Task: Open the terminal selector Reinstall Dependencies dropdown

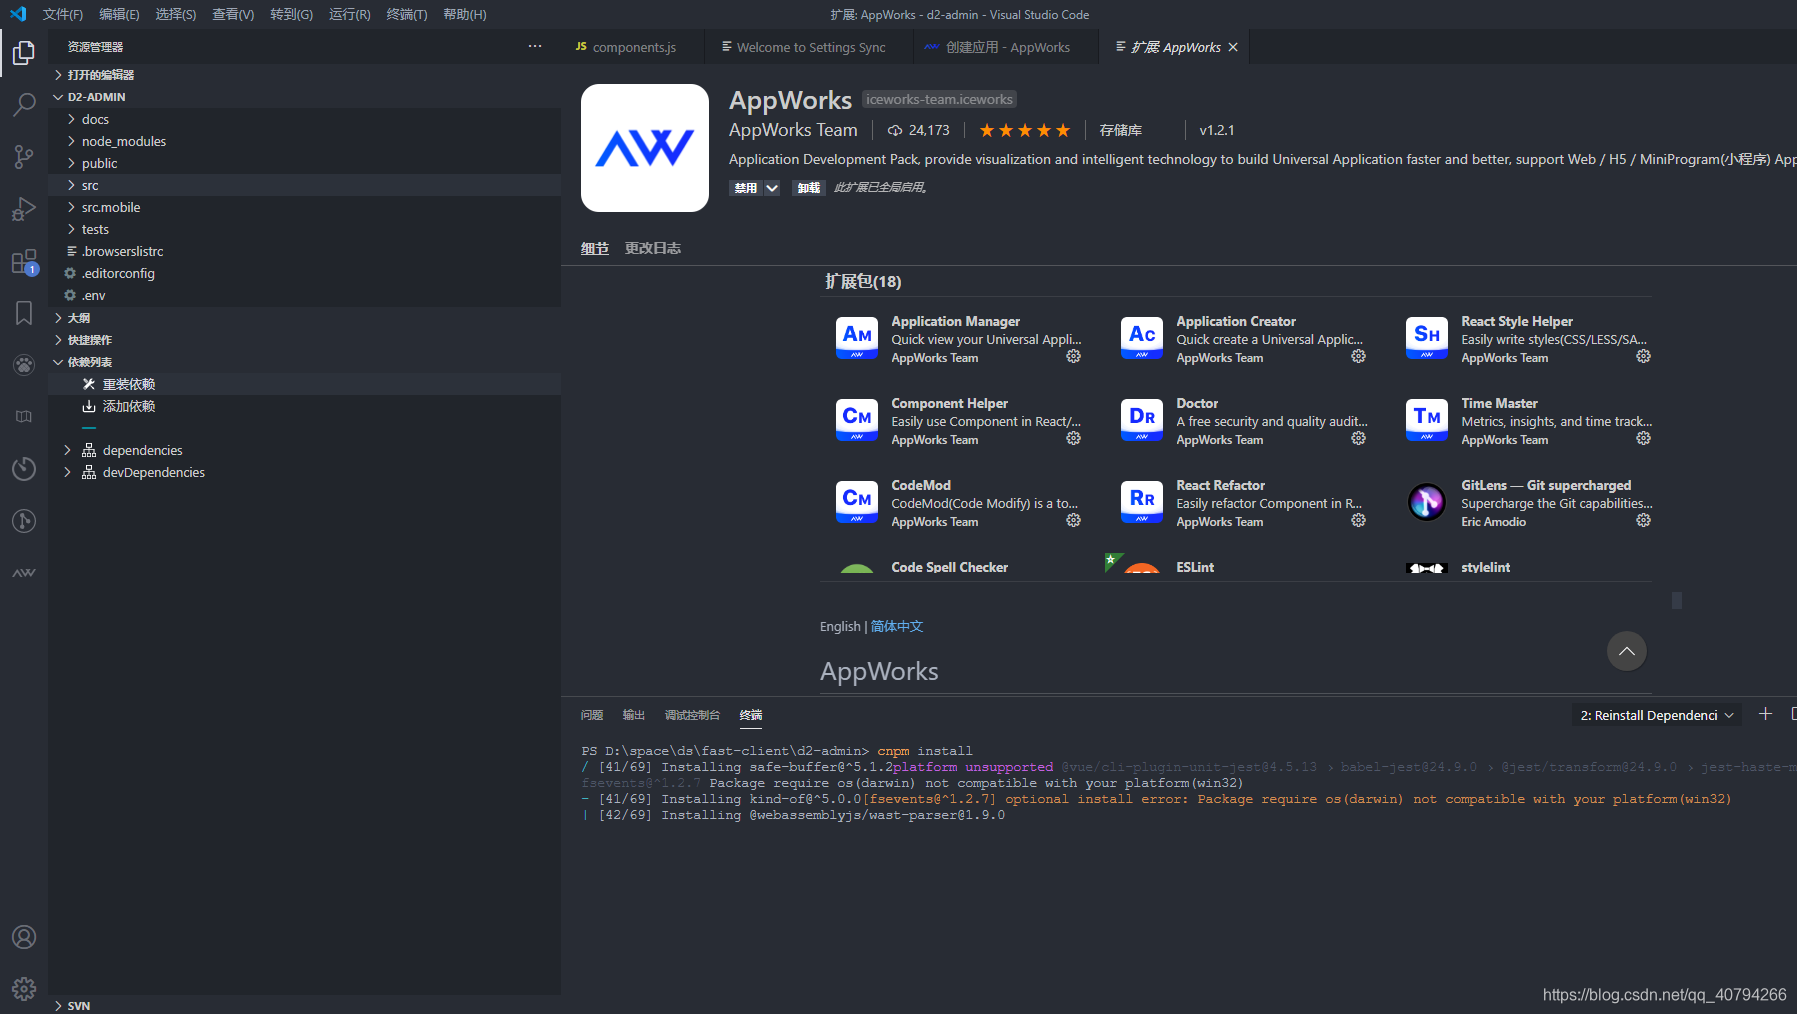Action: [x=1656, y=715]
